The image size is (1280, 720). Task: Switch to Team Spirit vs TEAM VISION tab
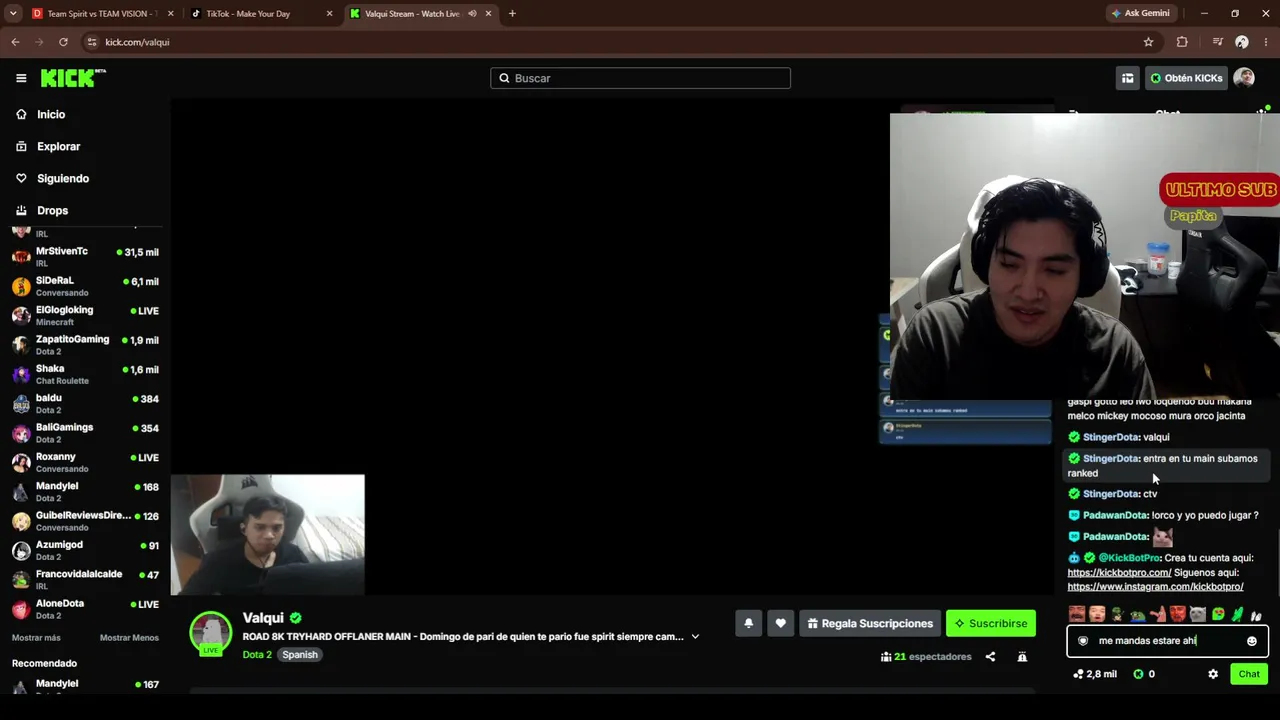pos(103,14)
